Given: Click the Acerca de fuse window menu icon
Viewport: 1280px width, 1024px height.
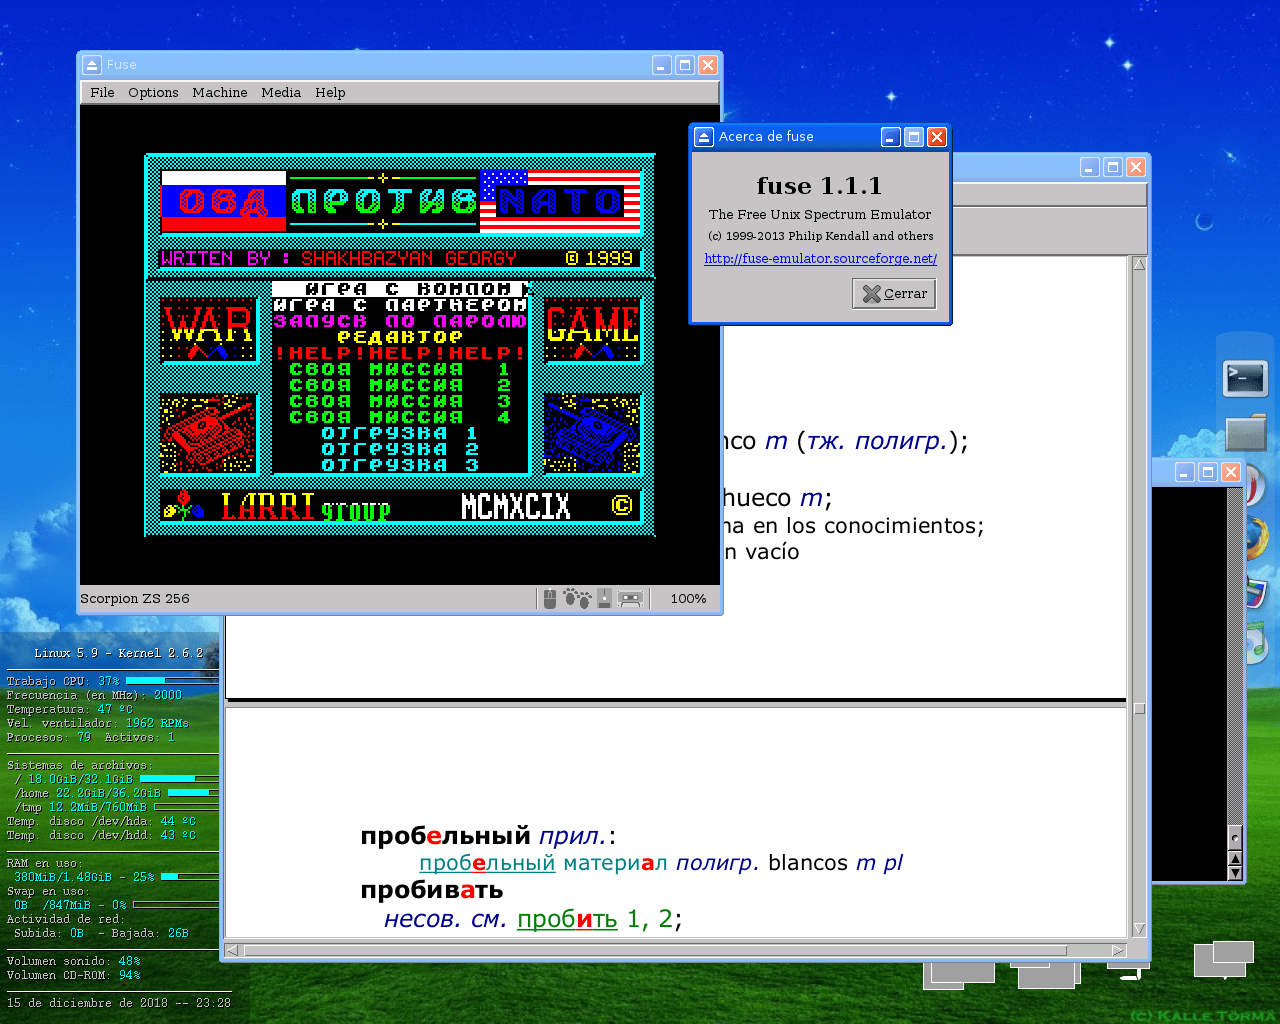Looking at the screenshot, I should [x=704, y=137].
